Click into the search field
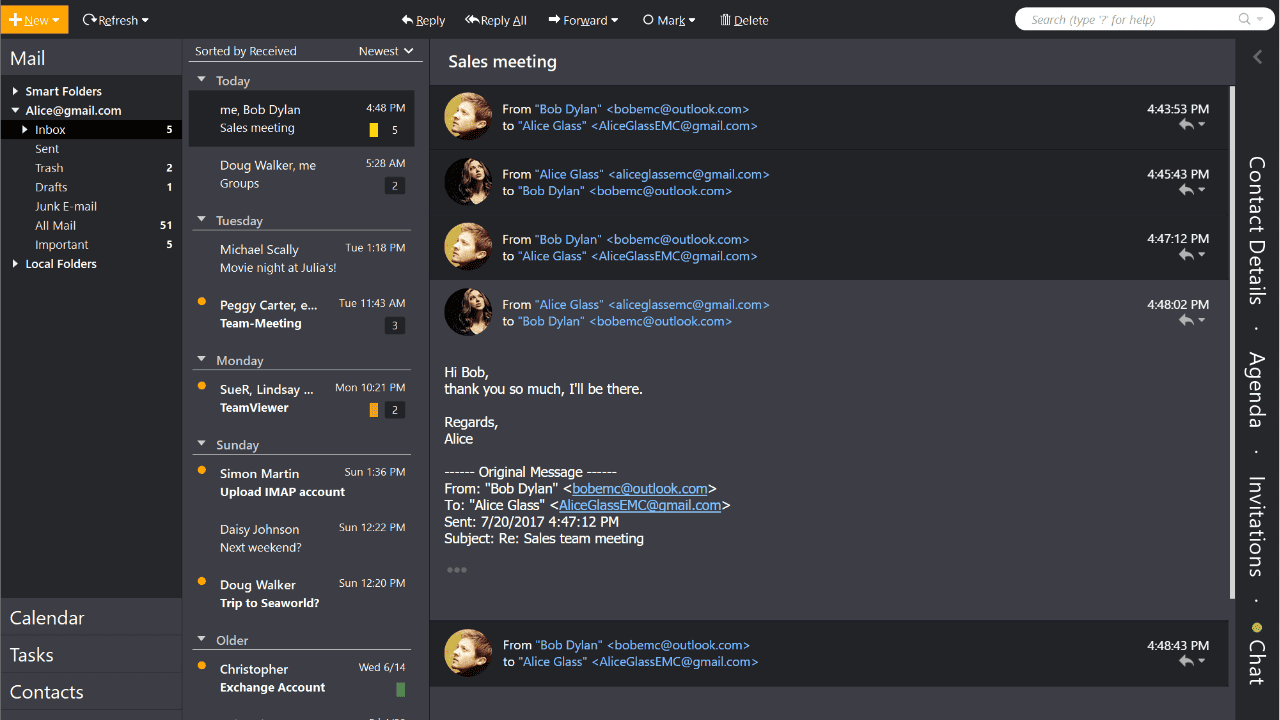Screen dimensions: 1280x720 [1130, 19]
